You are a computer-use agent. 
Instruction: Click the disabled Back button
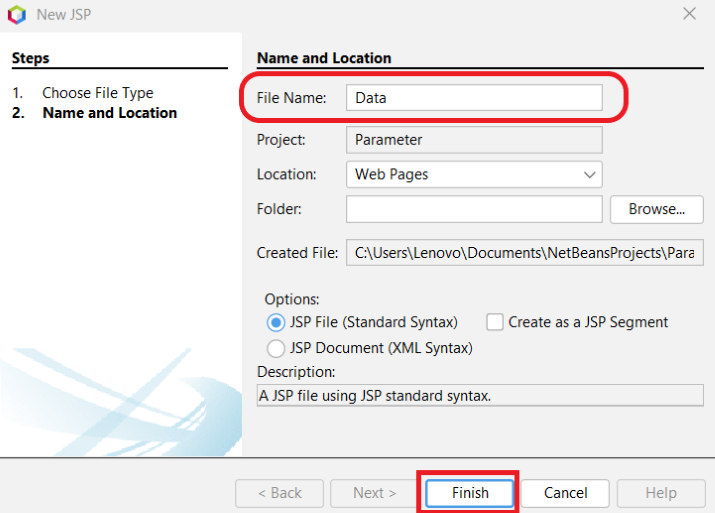(280, 493)
